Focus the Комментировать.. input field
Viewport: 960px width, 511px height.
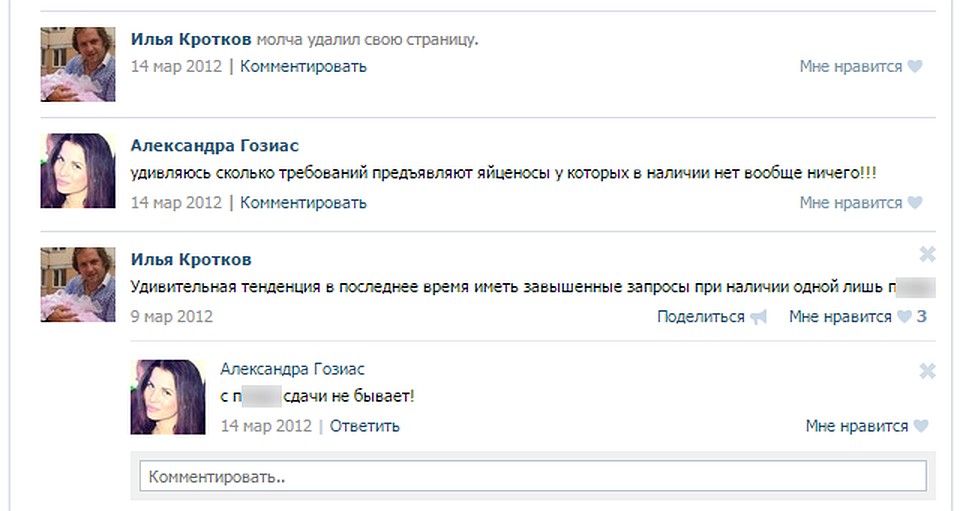coord(533,476)
